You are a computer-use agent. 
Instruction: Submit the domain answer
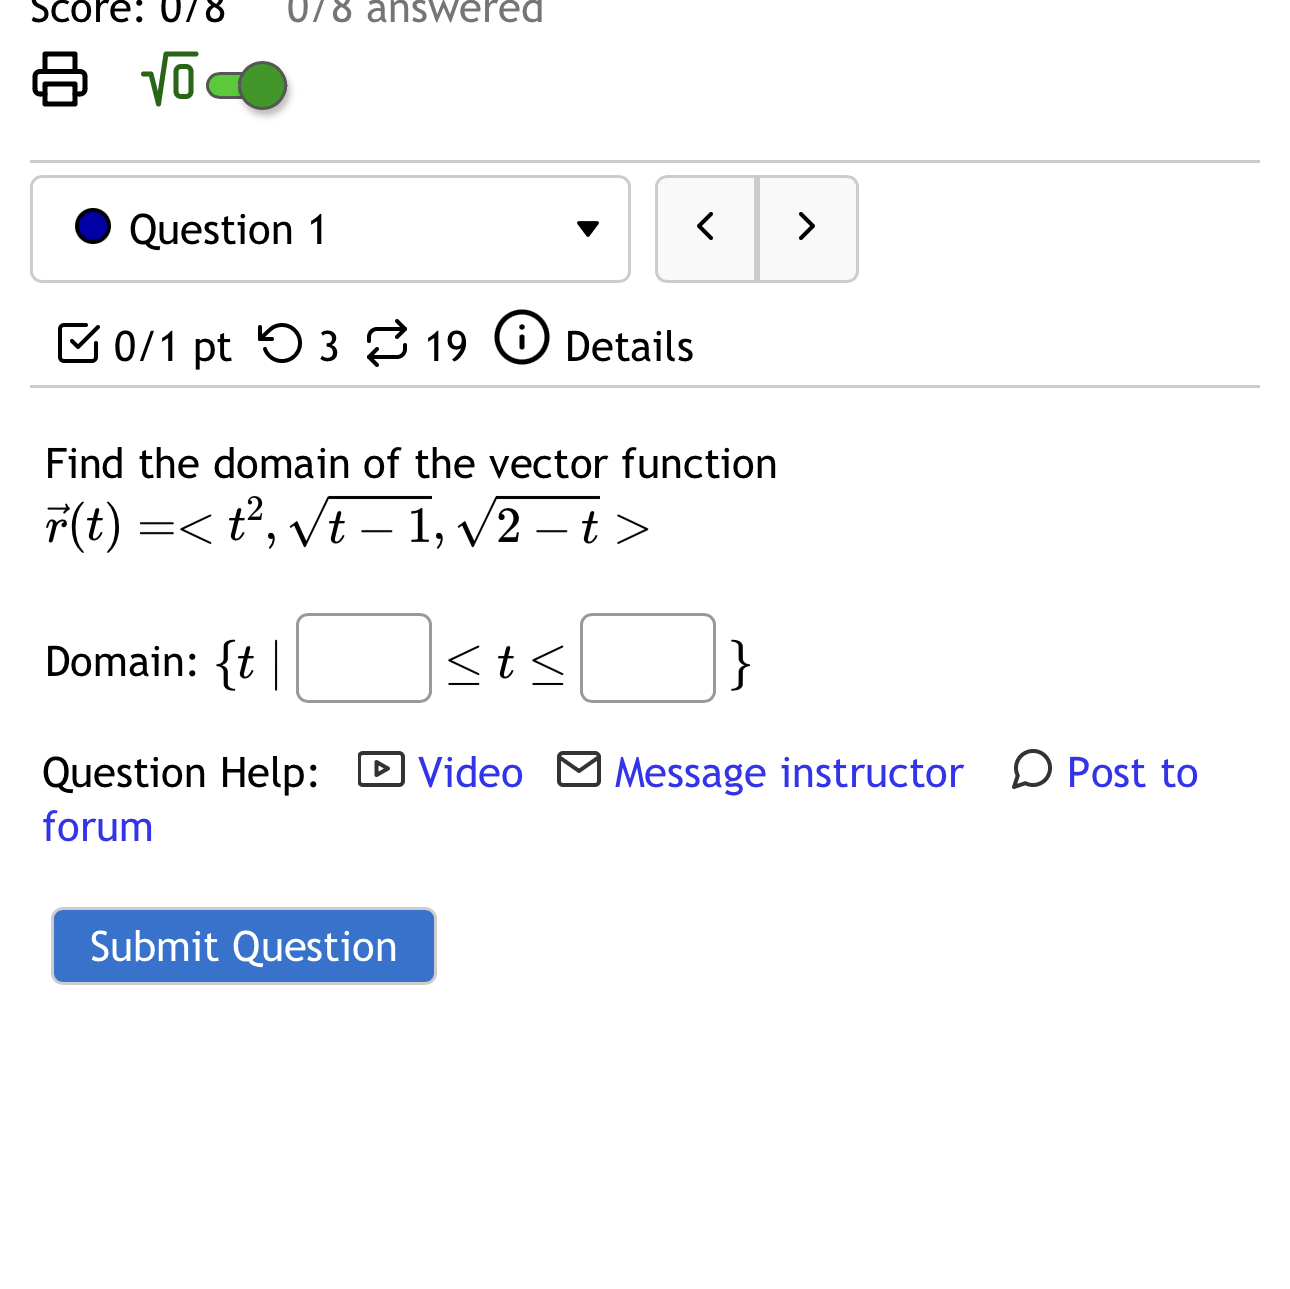pyautogui.click(x=243, y=945)
